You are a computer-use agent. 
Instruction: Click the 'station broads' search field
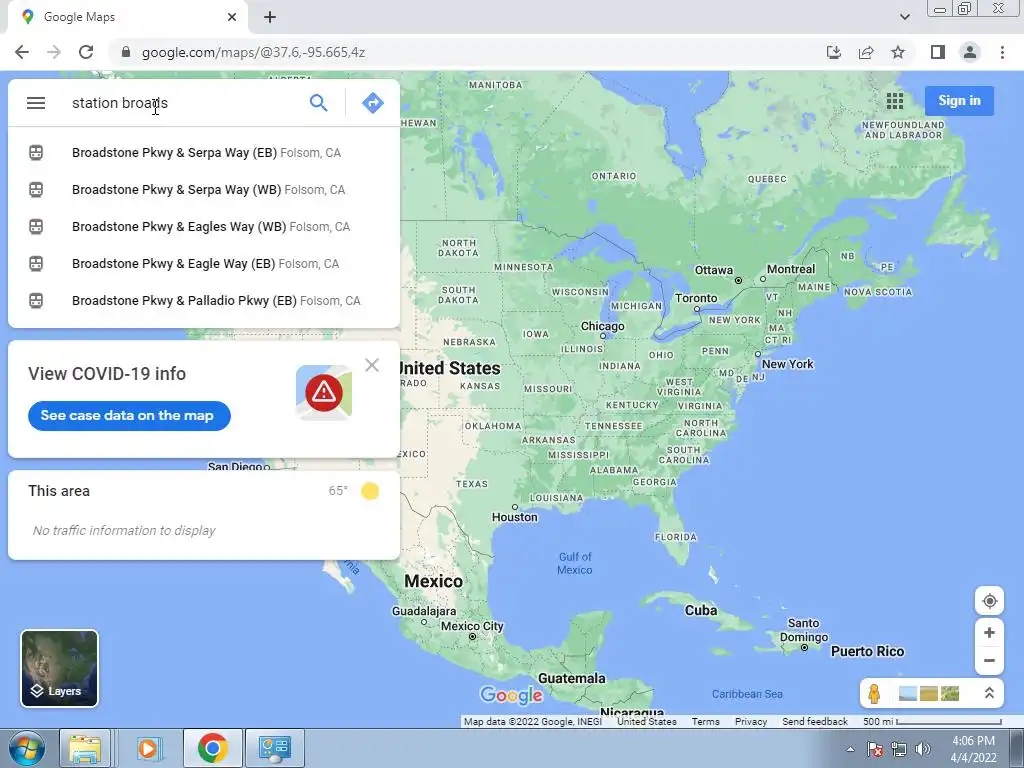coord(185,103)
